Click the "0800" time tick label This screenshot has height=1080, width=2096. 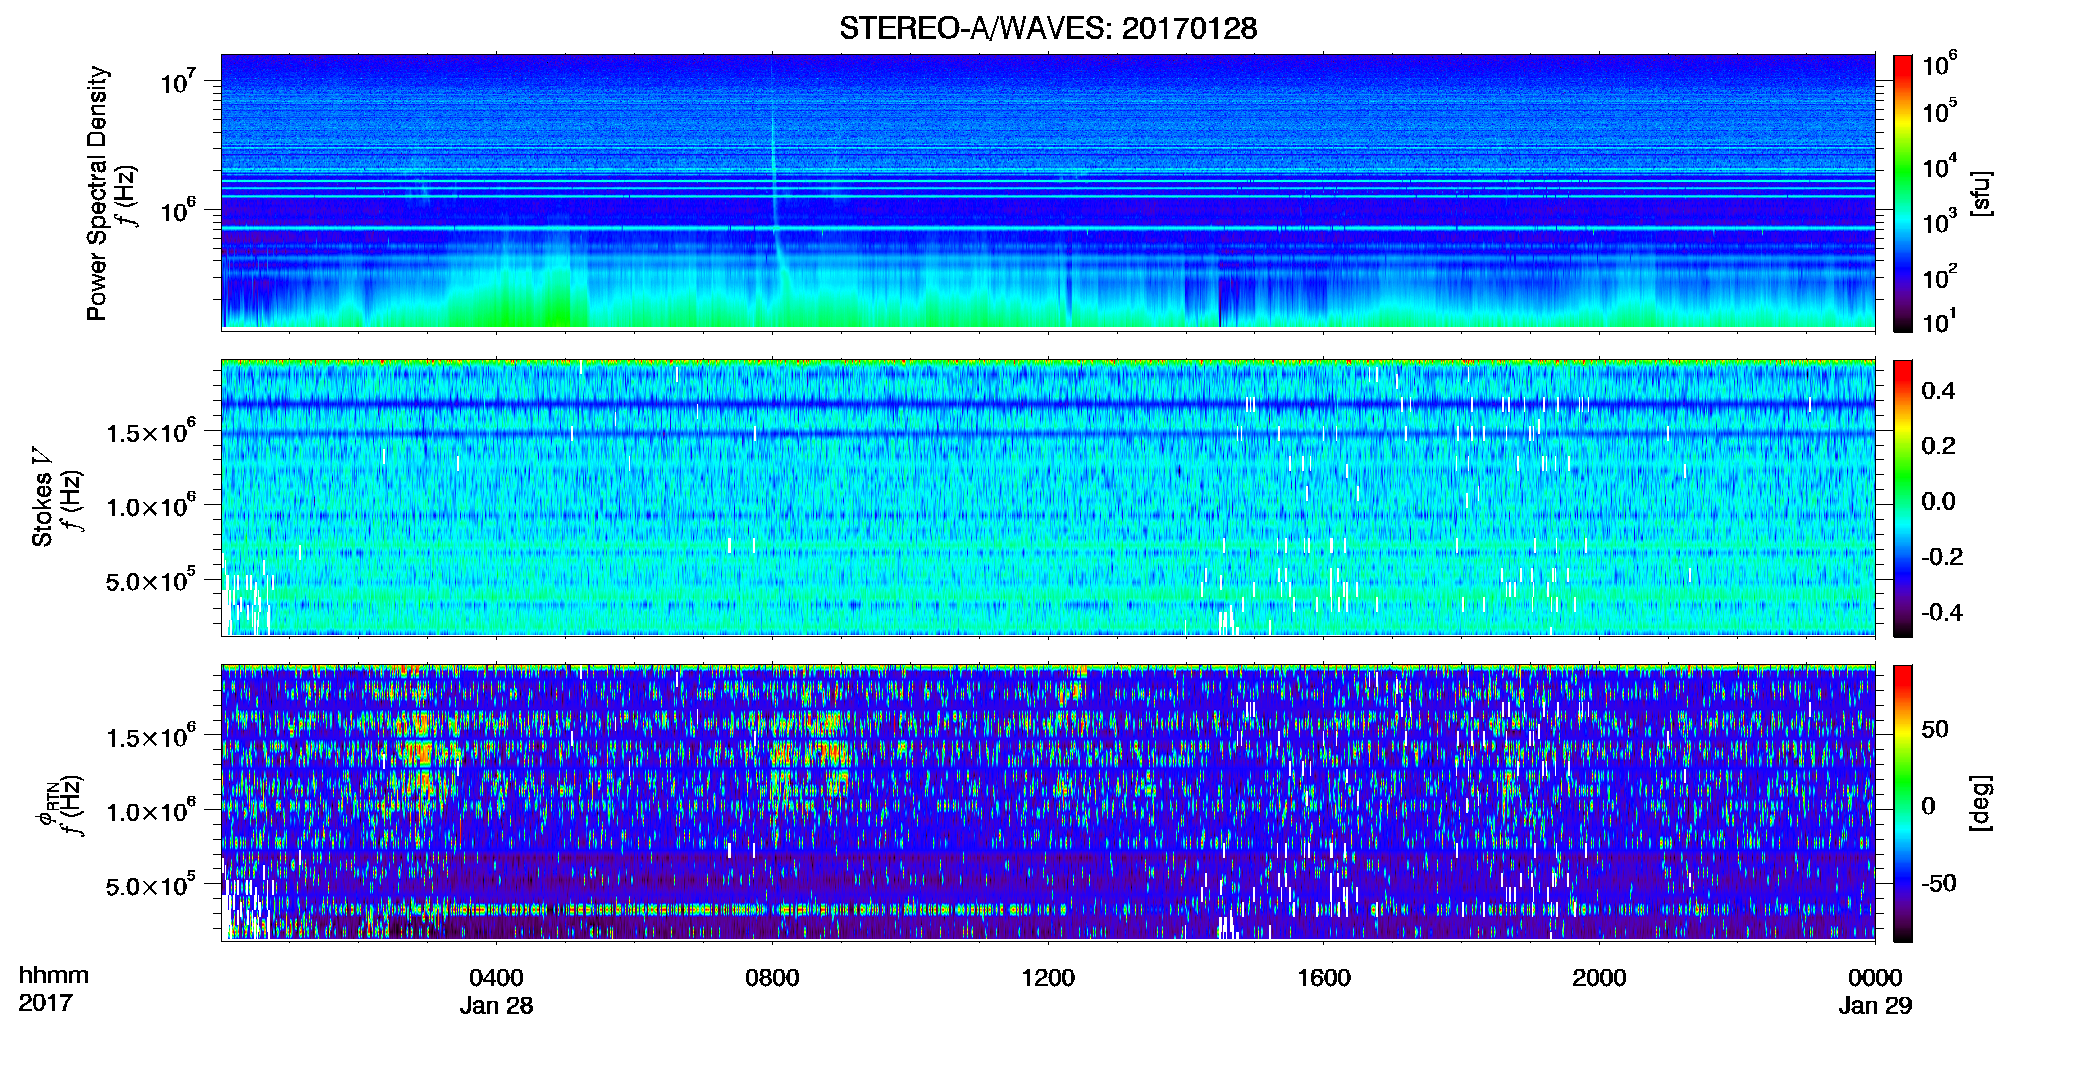pyautogui.click(x=772, y=978)
